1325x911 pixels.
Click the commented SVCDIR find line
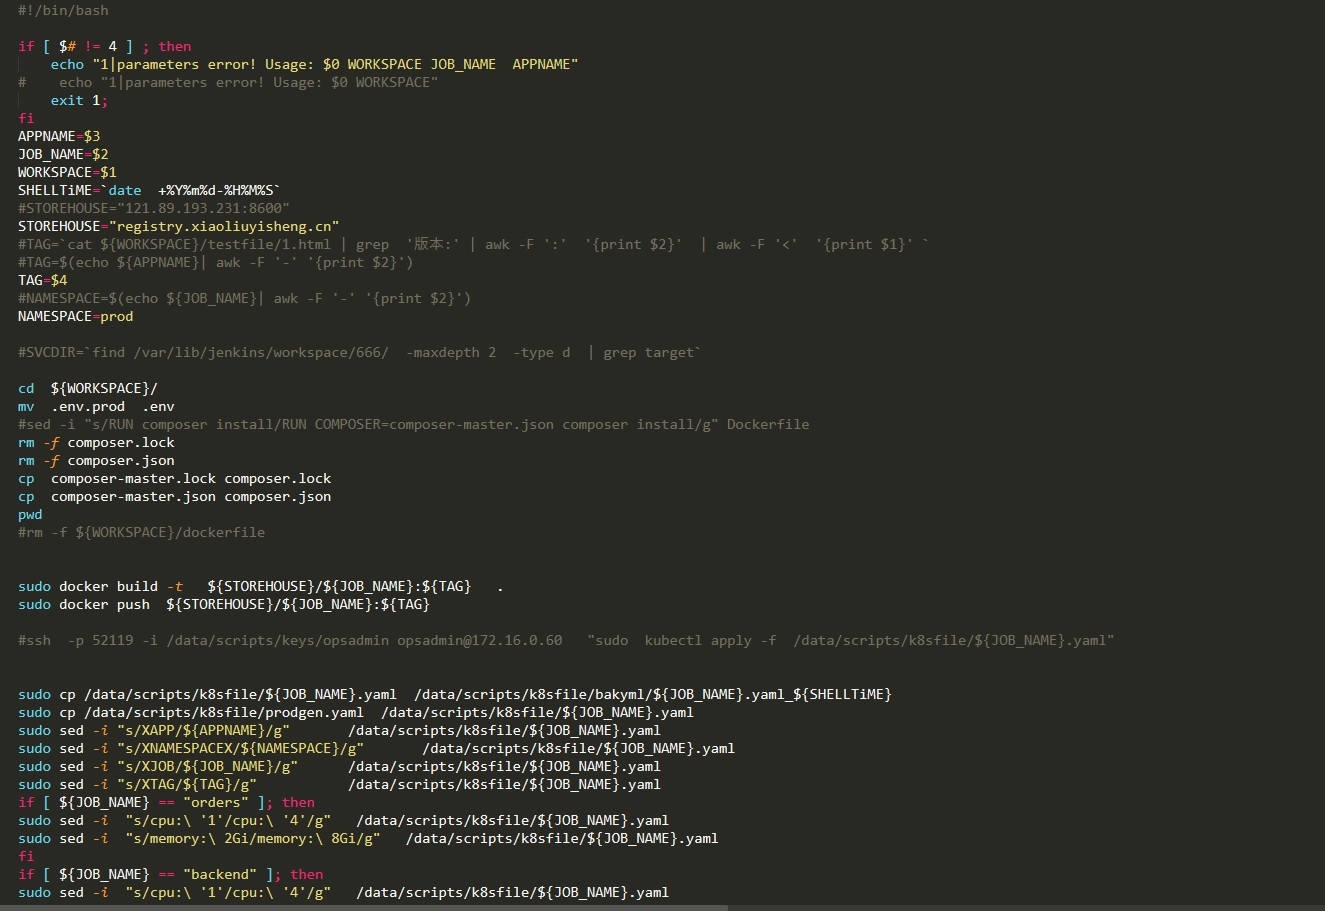coord(360,352)
